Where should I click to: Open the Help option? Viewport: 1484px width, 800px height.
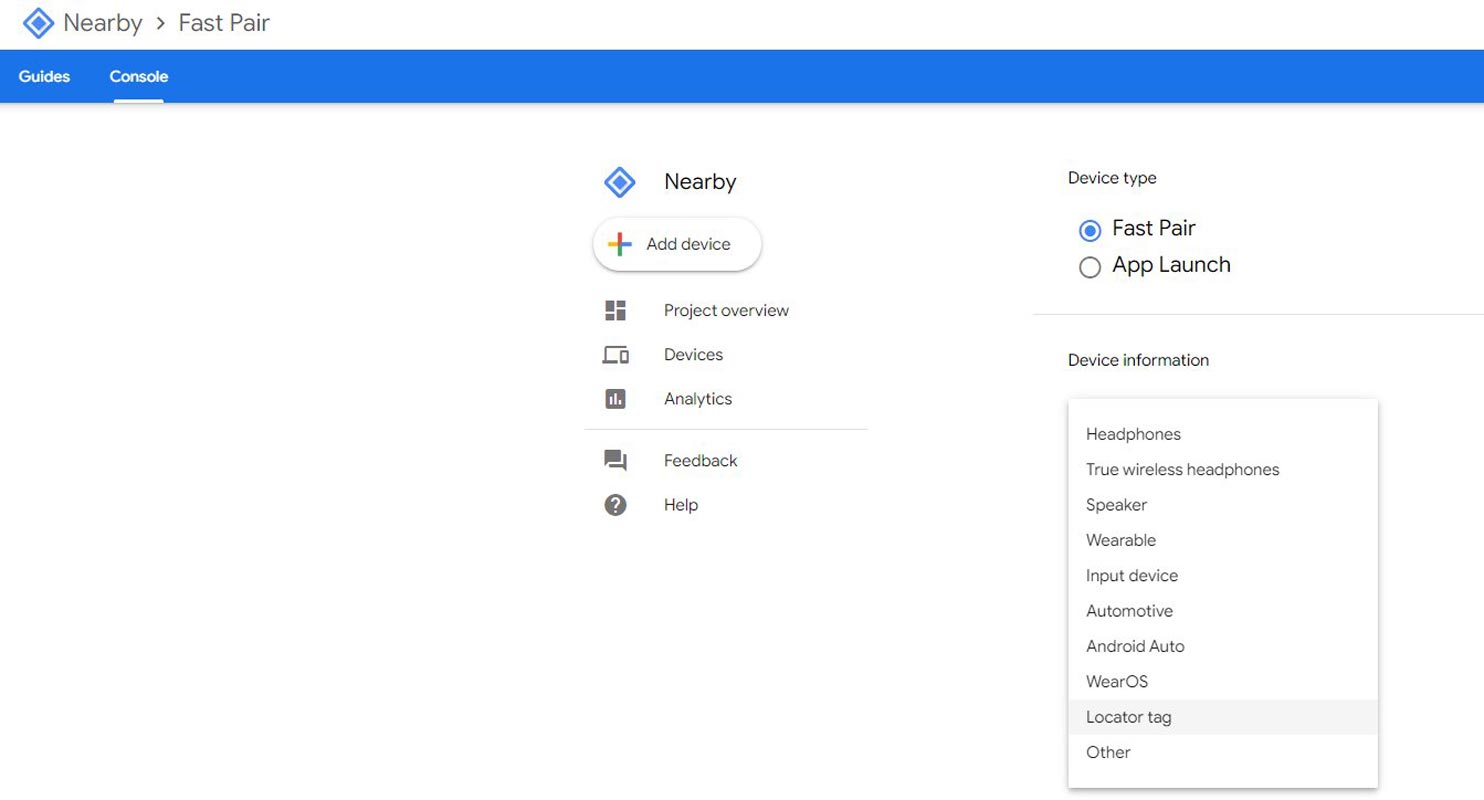pos(681,505)
